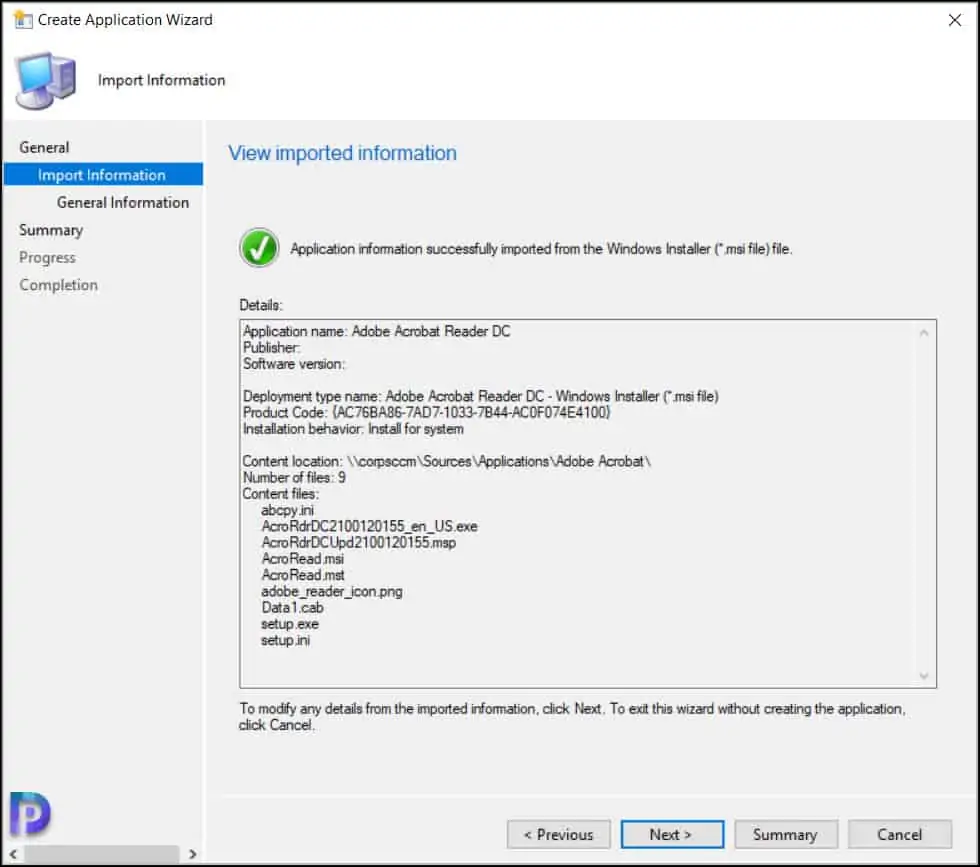Click the green success checkmark icon
Image resolution: width=980 pixels, height=867 pixels.
[x=259, y=248]
